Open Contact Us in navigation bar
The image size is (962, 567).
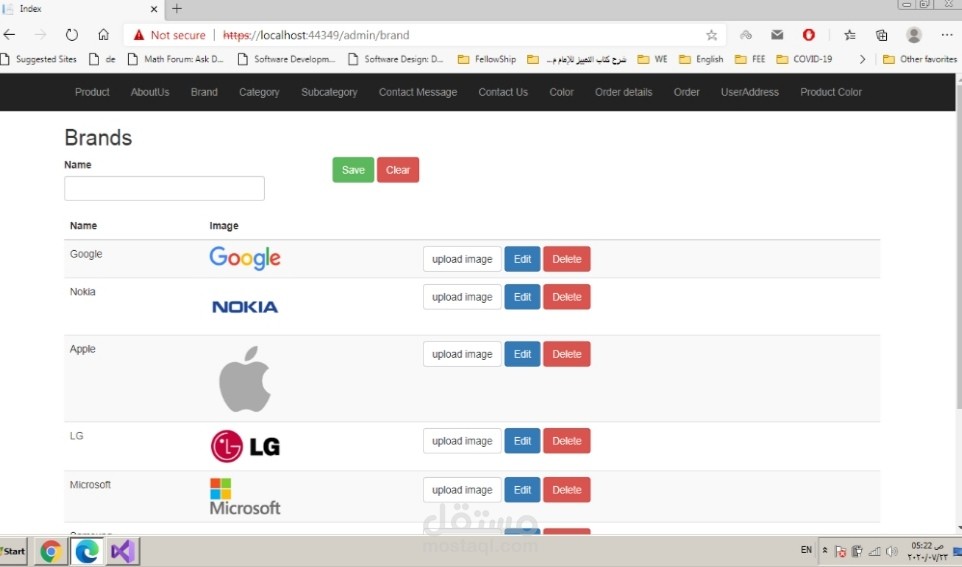tap(503, 92)
